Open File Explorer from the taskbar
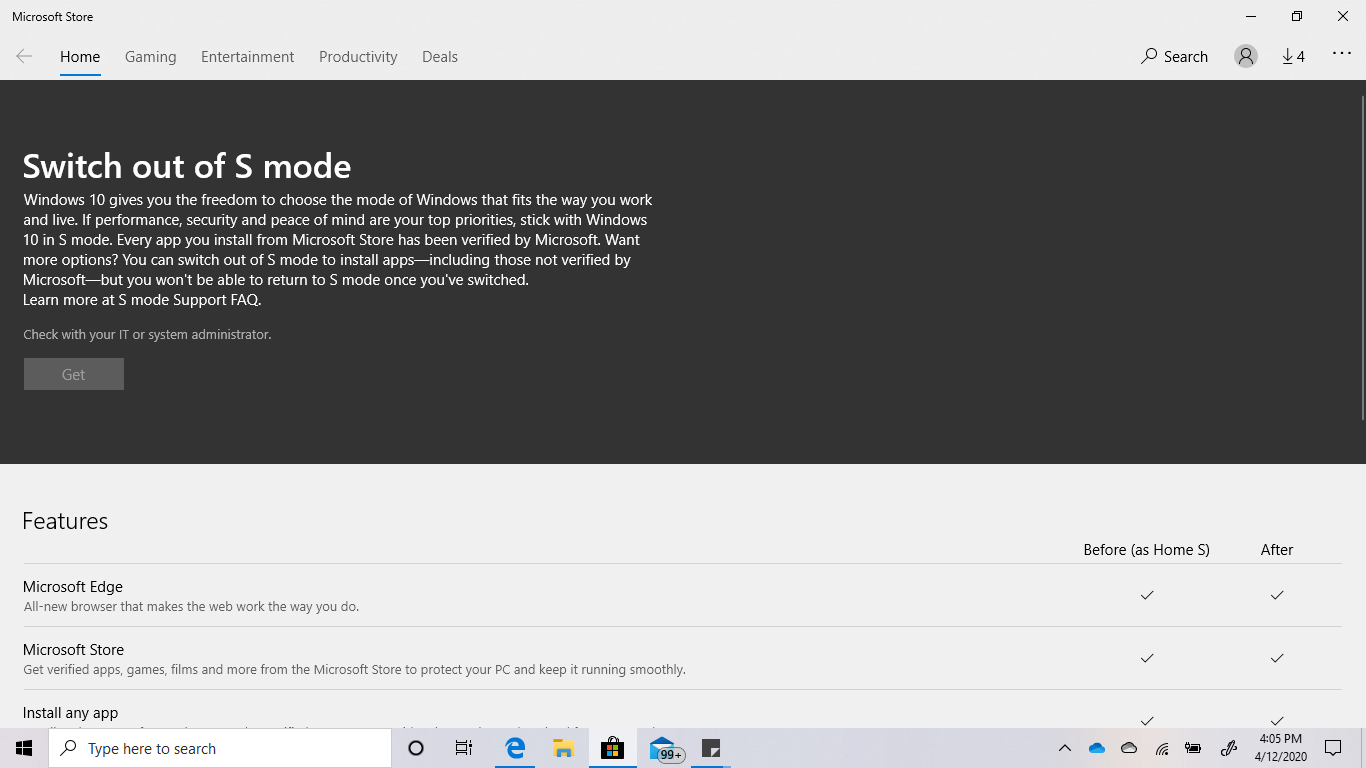Viewport: 1366px width, 768px height. [x=564, y=748]
